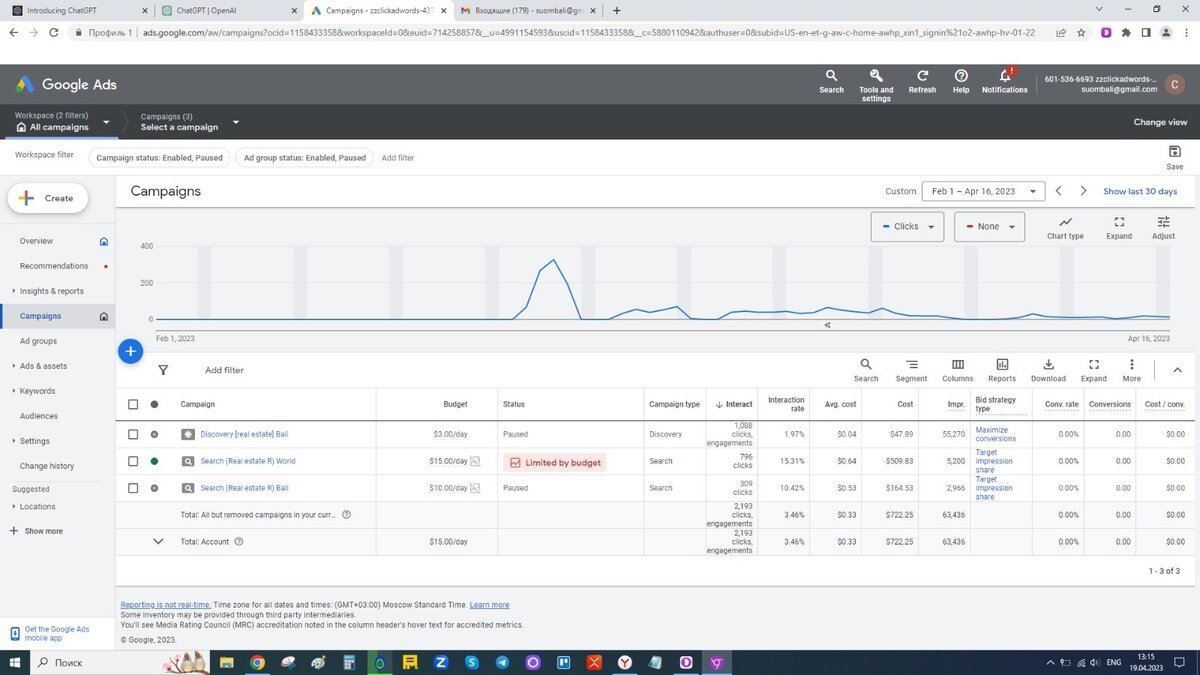The height and width of the screenshot is (675, 1200).
Task: Click the Change view button
Action: tap(1160, 122)
